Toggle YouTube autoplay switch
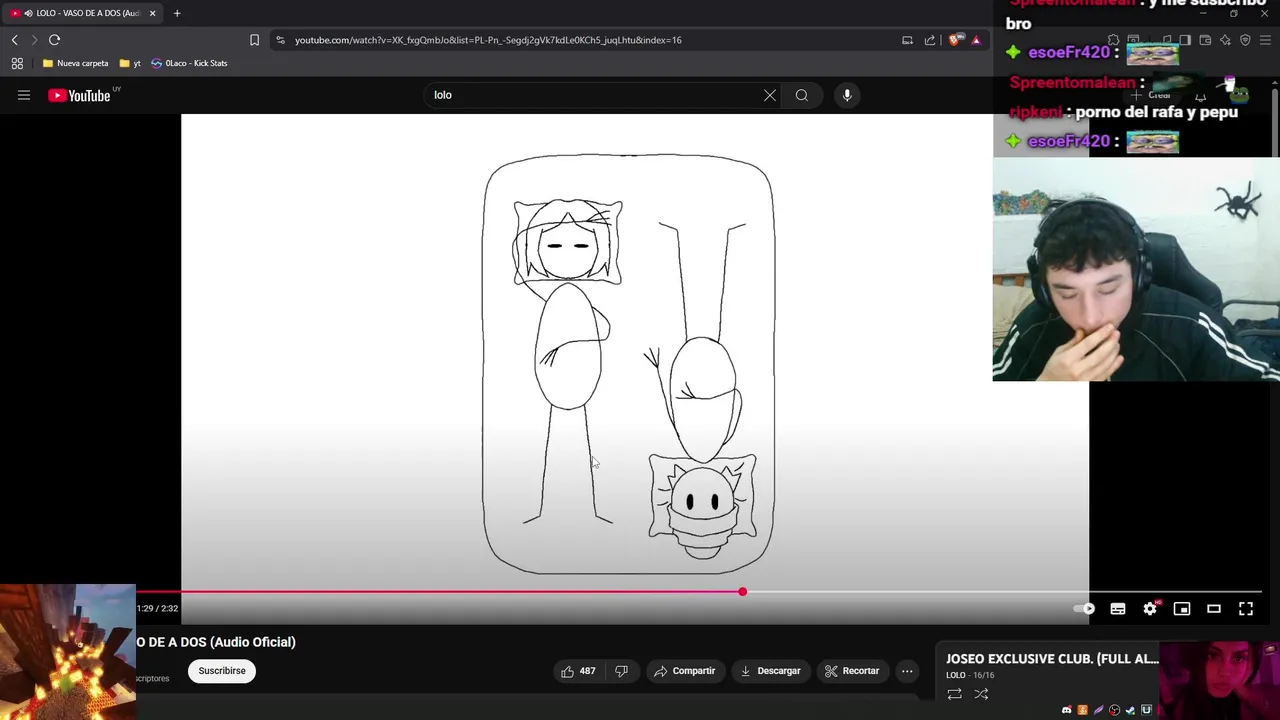The image size is (1280, 720). coord(1084,608)
